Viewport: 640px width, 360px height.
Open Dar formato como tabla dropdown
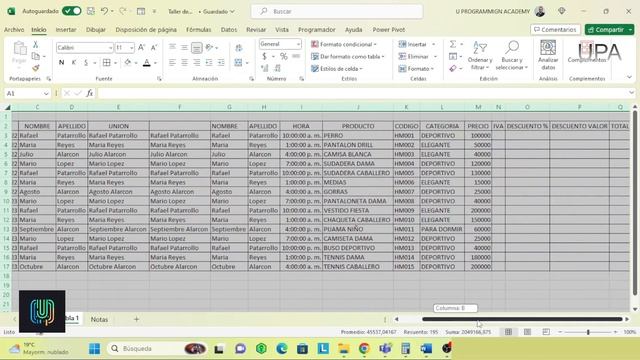click(347, 56)
